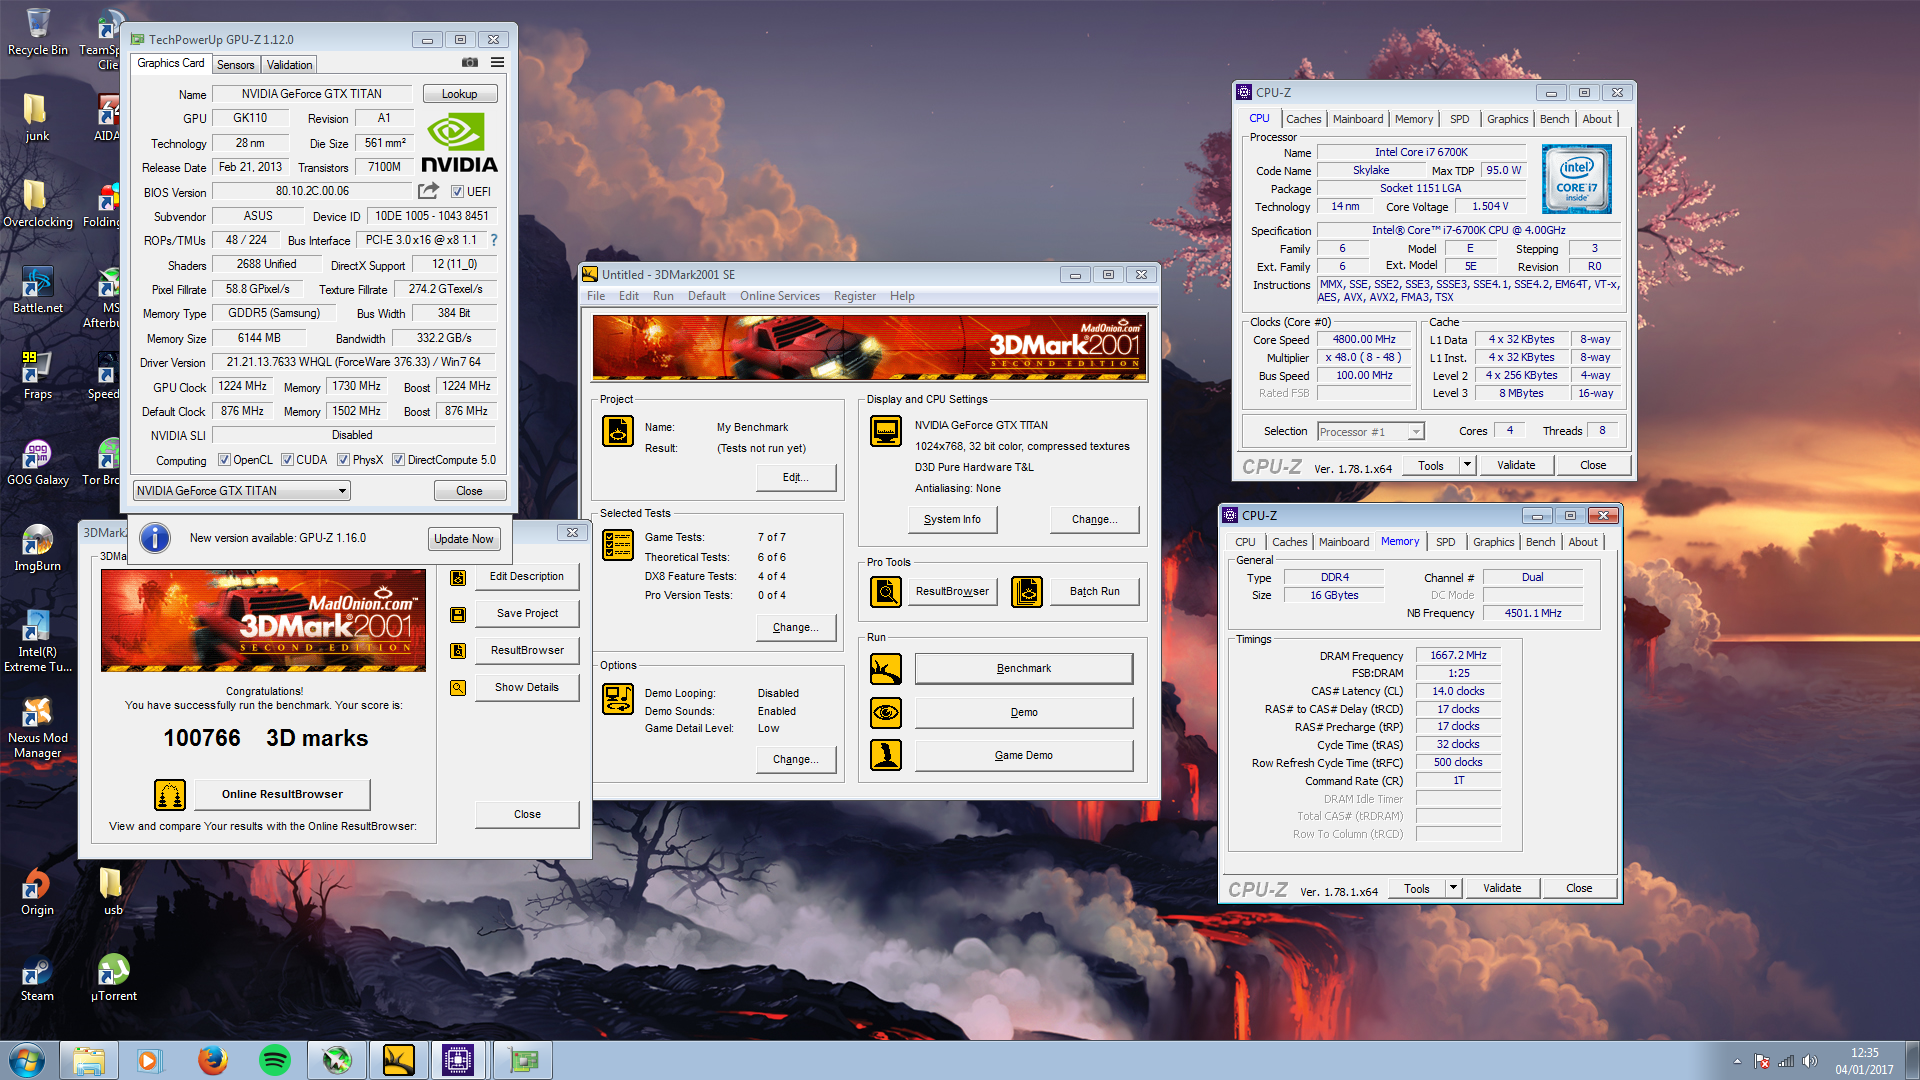Click the Game Demo icon in 3DMark2001
Viewport: 1920px width, 1080px height.
pyautogui.click(x=886, y=755)
